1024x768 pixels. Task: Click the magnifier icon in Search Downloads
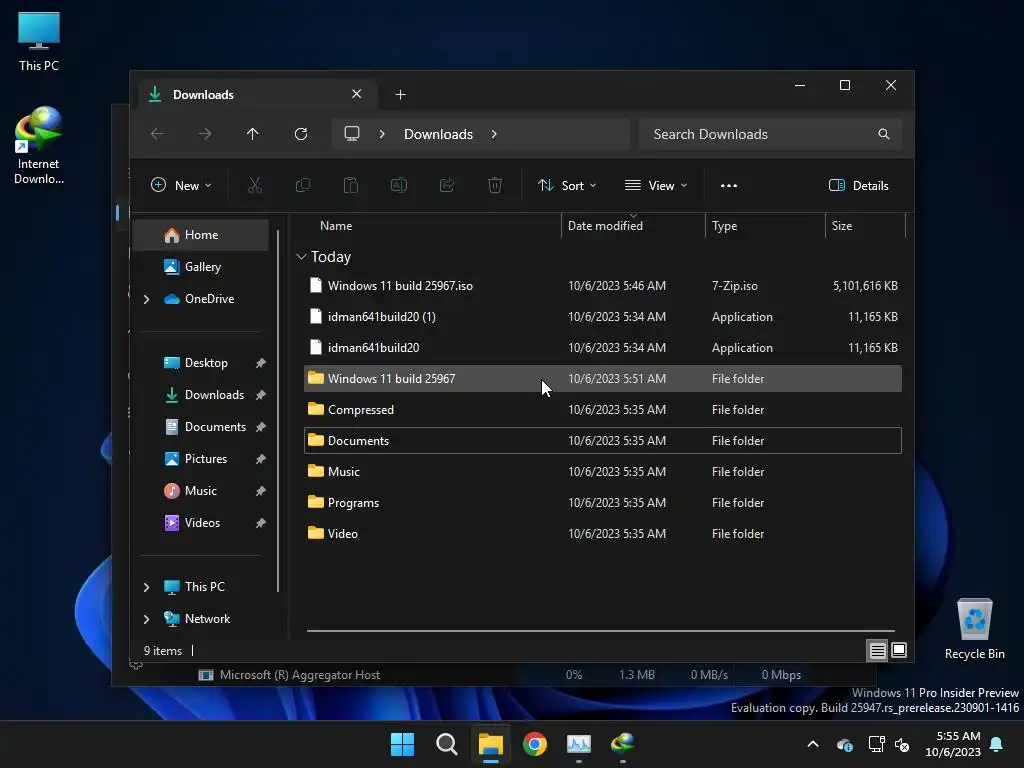tap(884, 134)
